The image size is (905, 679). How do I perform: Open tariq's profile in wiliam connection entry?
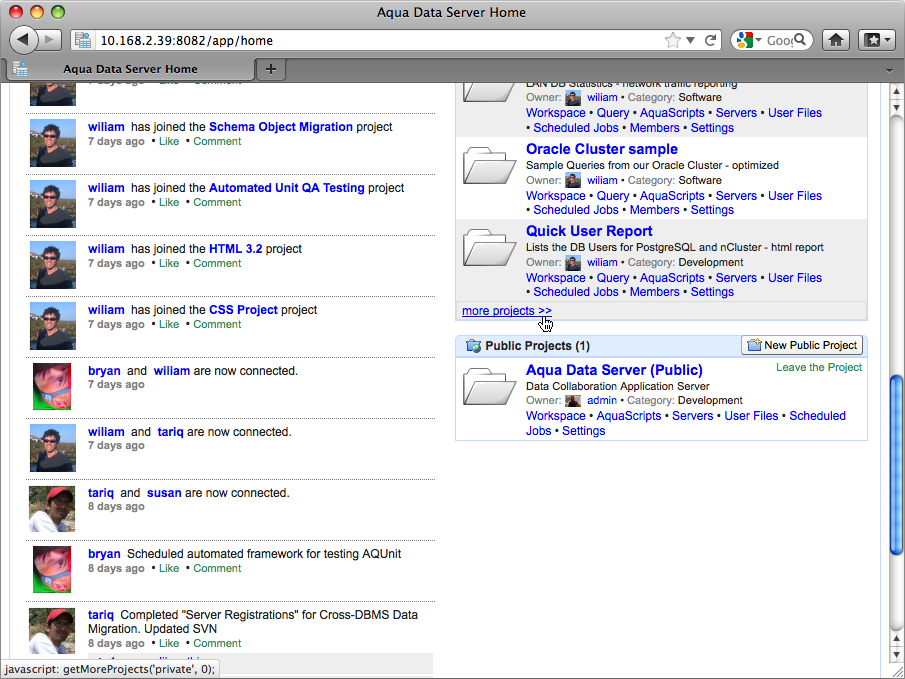170,432
